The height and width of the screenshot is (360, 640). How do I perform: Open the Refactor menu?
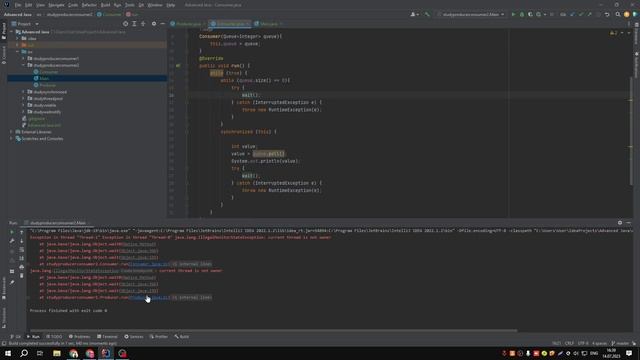pyautogui.click(x=89, y=5)
